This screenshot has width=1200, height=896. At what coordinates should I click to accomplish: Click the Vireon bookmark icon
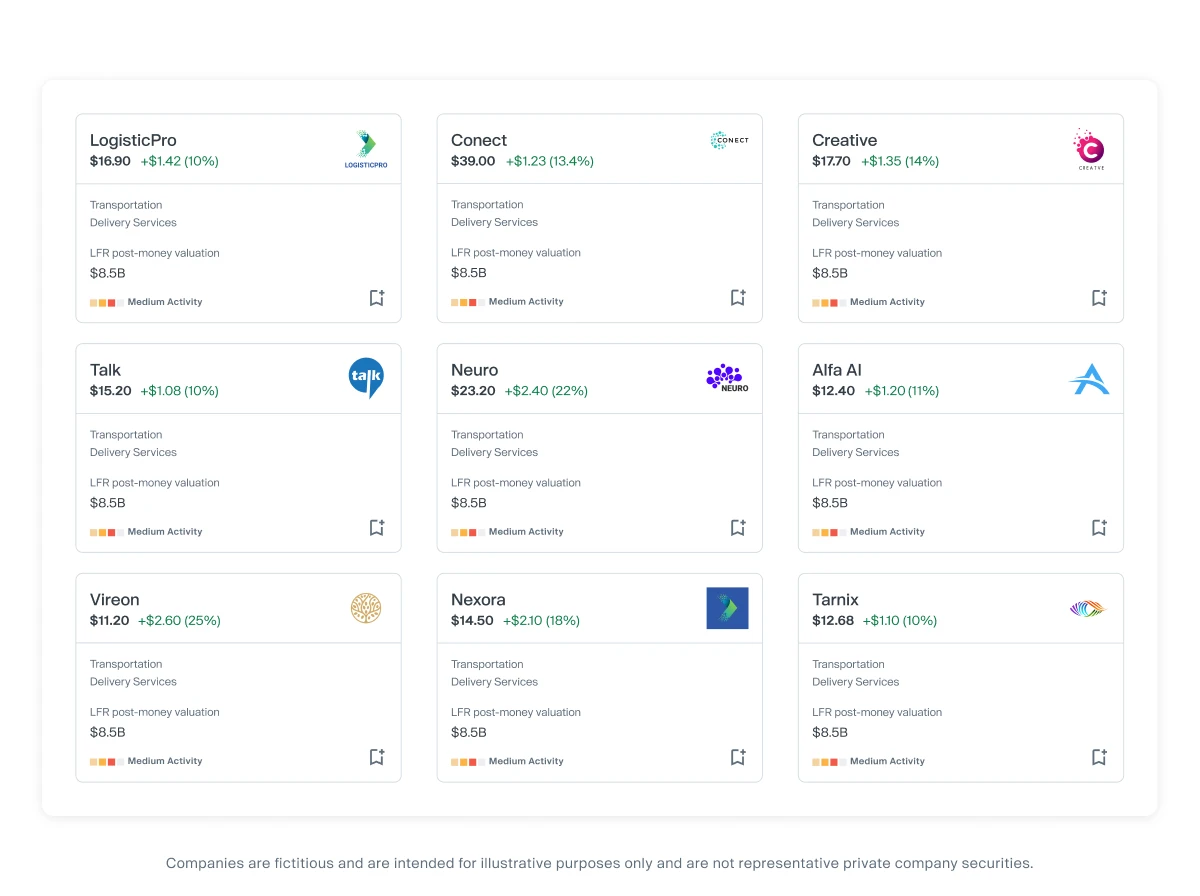tap(376, 757)
